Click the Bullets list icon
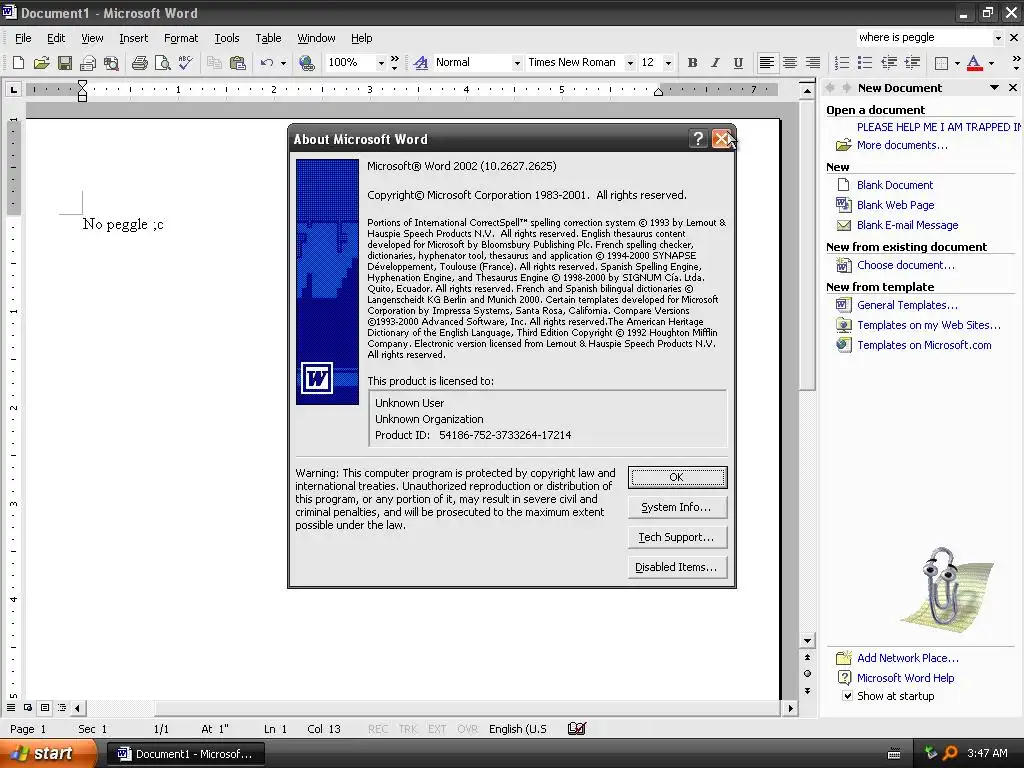Screen dimensions: 1024x768 [865, 63]
